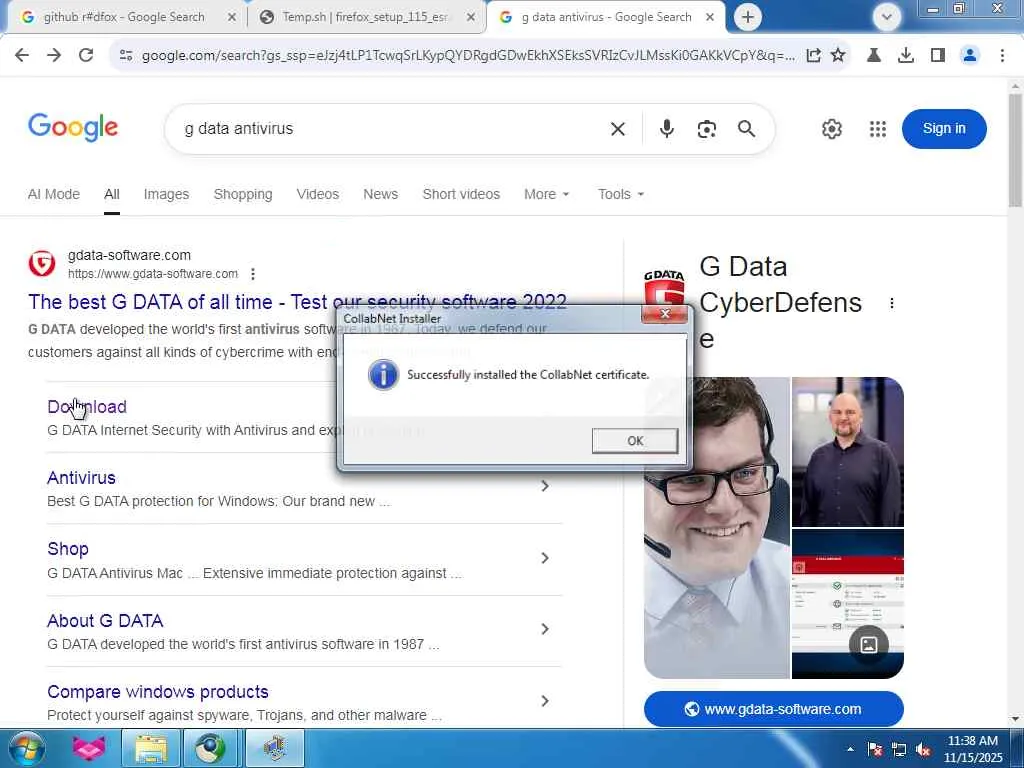Switch to github r#dfox browser tab
Image resolution: width=1024 pixels, height=768 pixels.
point(123,18)
